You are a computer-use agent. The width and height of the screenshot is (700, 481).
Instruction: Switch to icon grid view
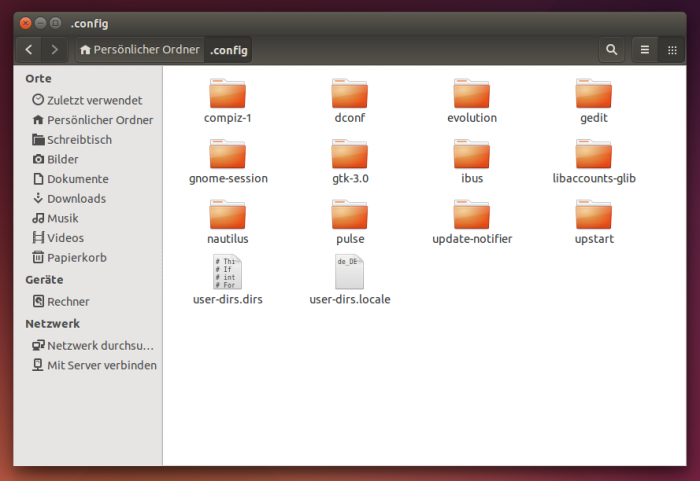click(672, 49)
